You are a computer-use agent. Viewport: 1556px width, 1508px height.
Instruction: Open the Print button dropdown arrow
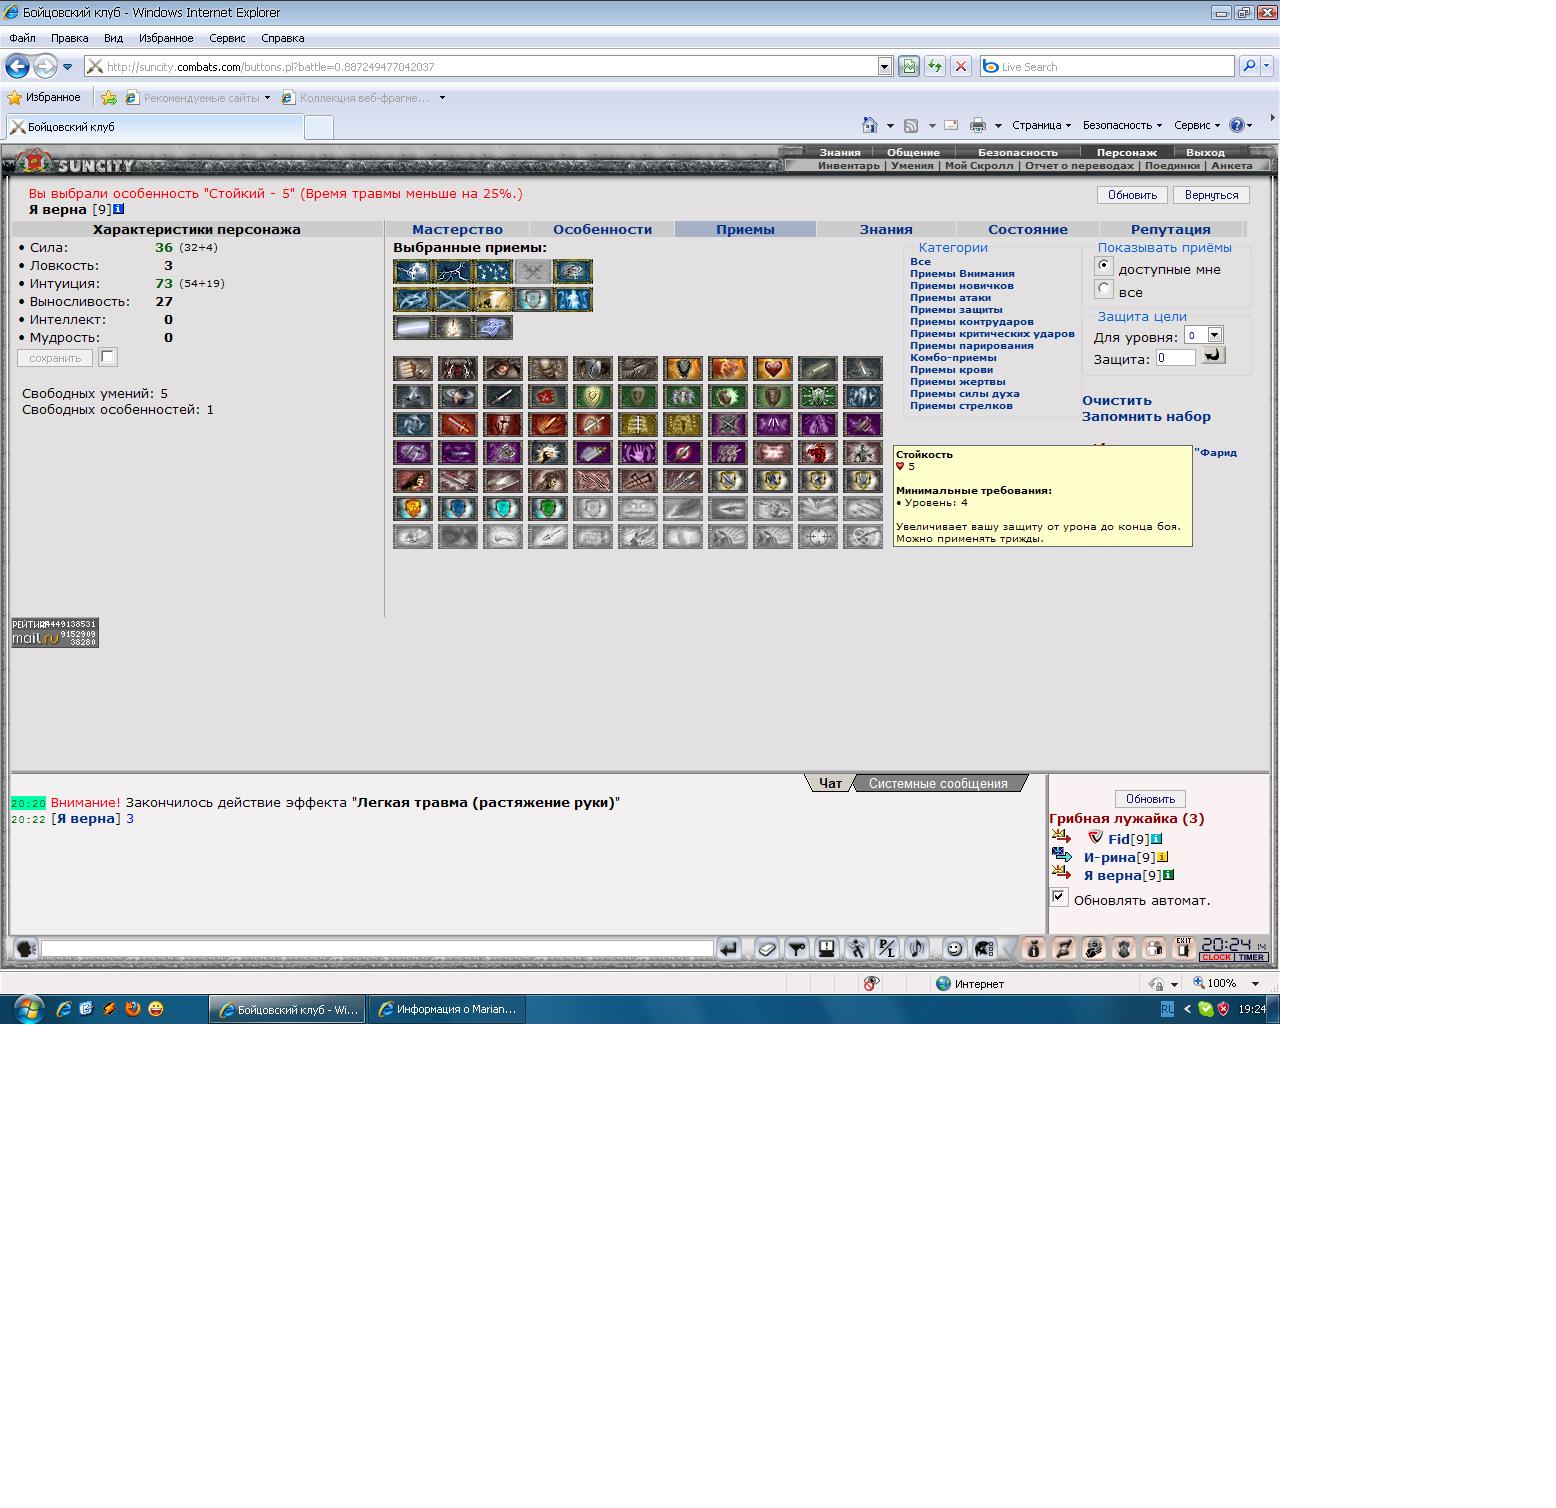pyautogui.click(x=998, y=125)
